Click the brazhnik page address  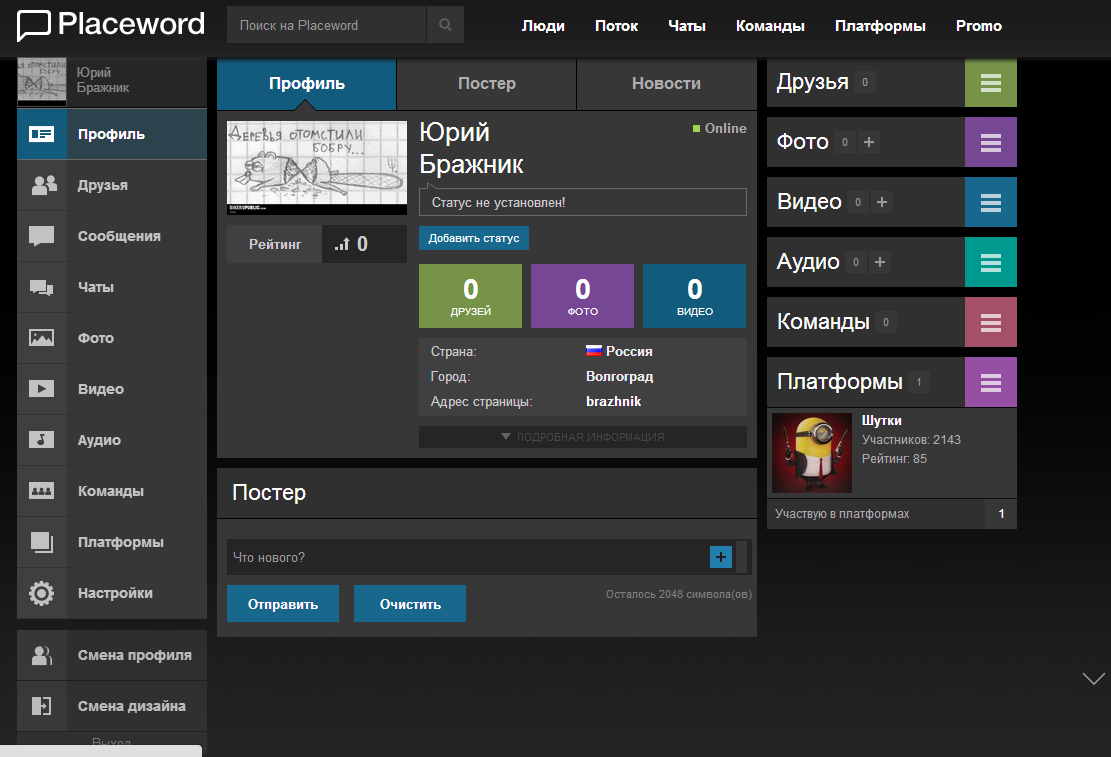(613, 401)
